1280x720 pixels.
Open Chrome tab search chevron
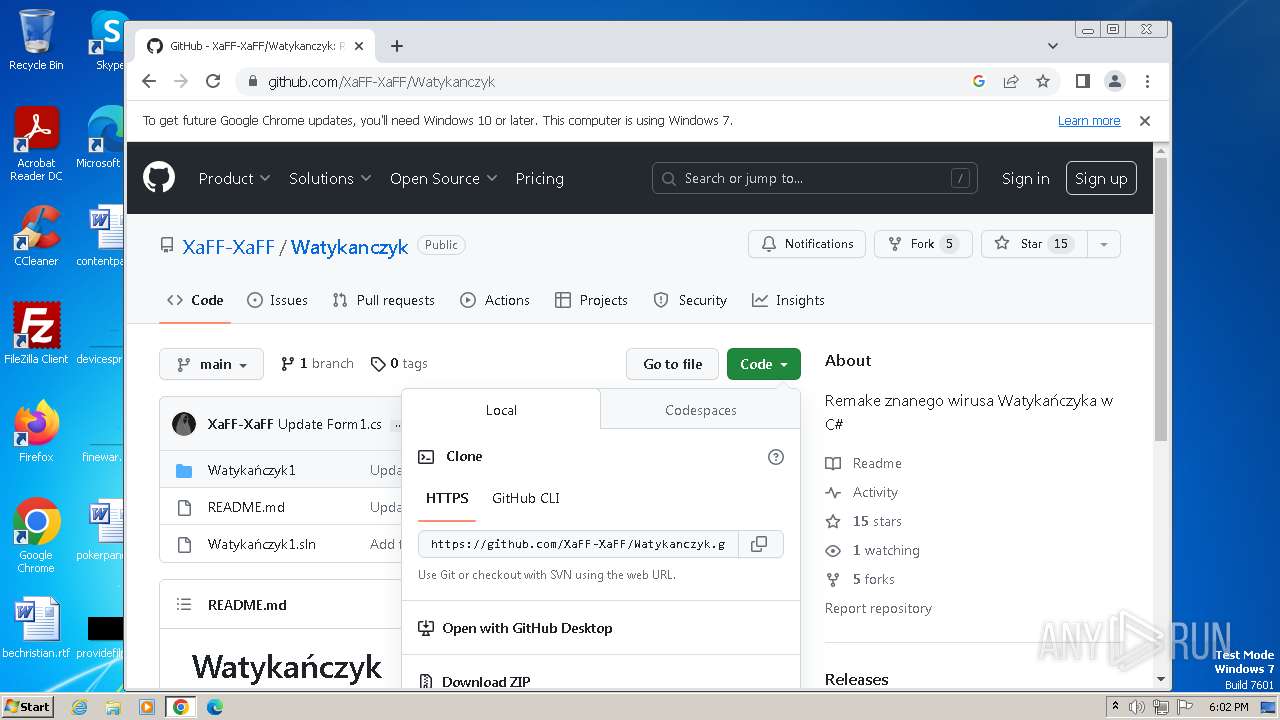pos(1052,46)
